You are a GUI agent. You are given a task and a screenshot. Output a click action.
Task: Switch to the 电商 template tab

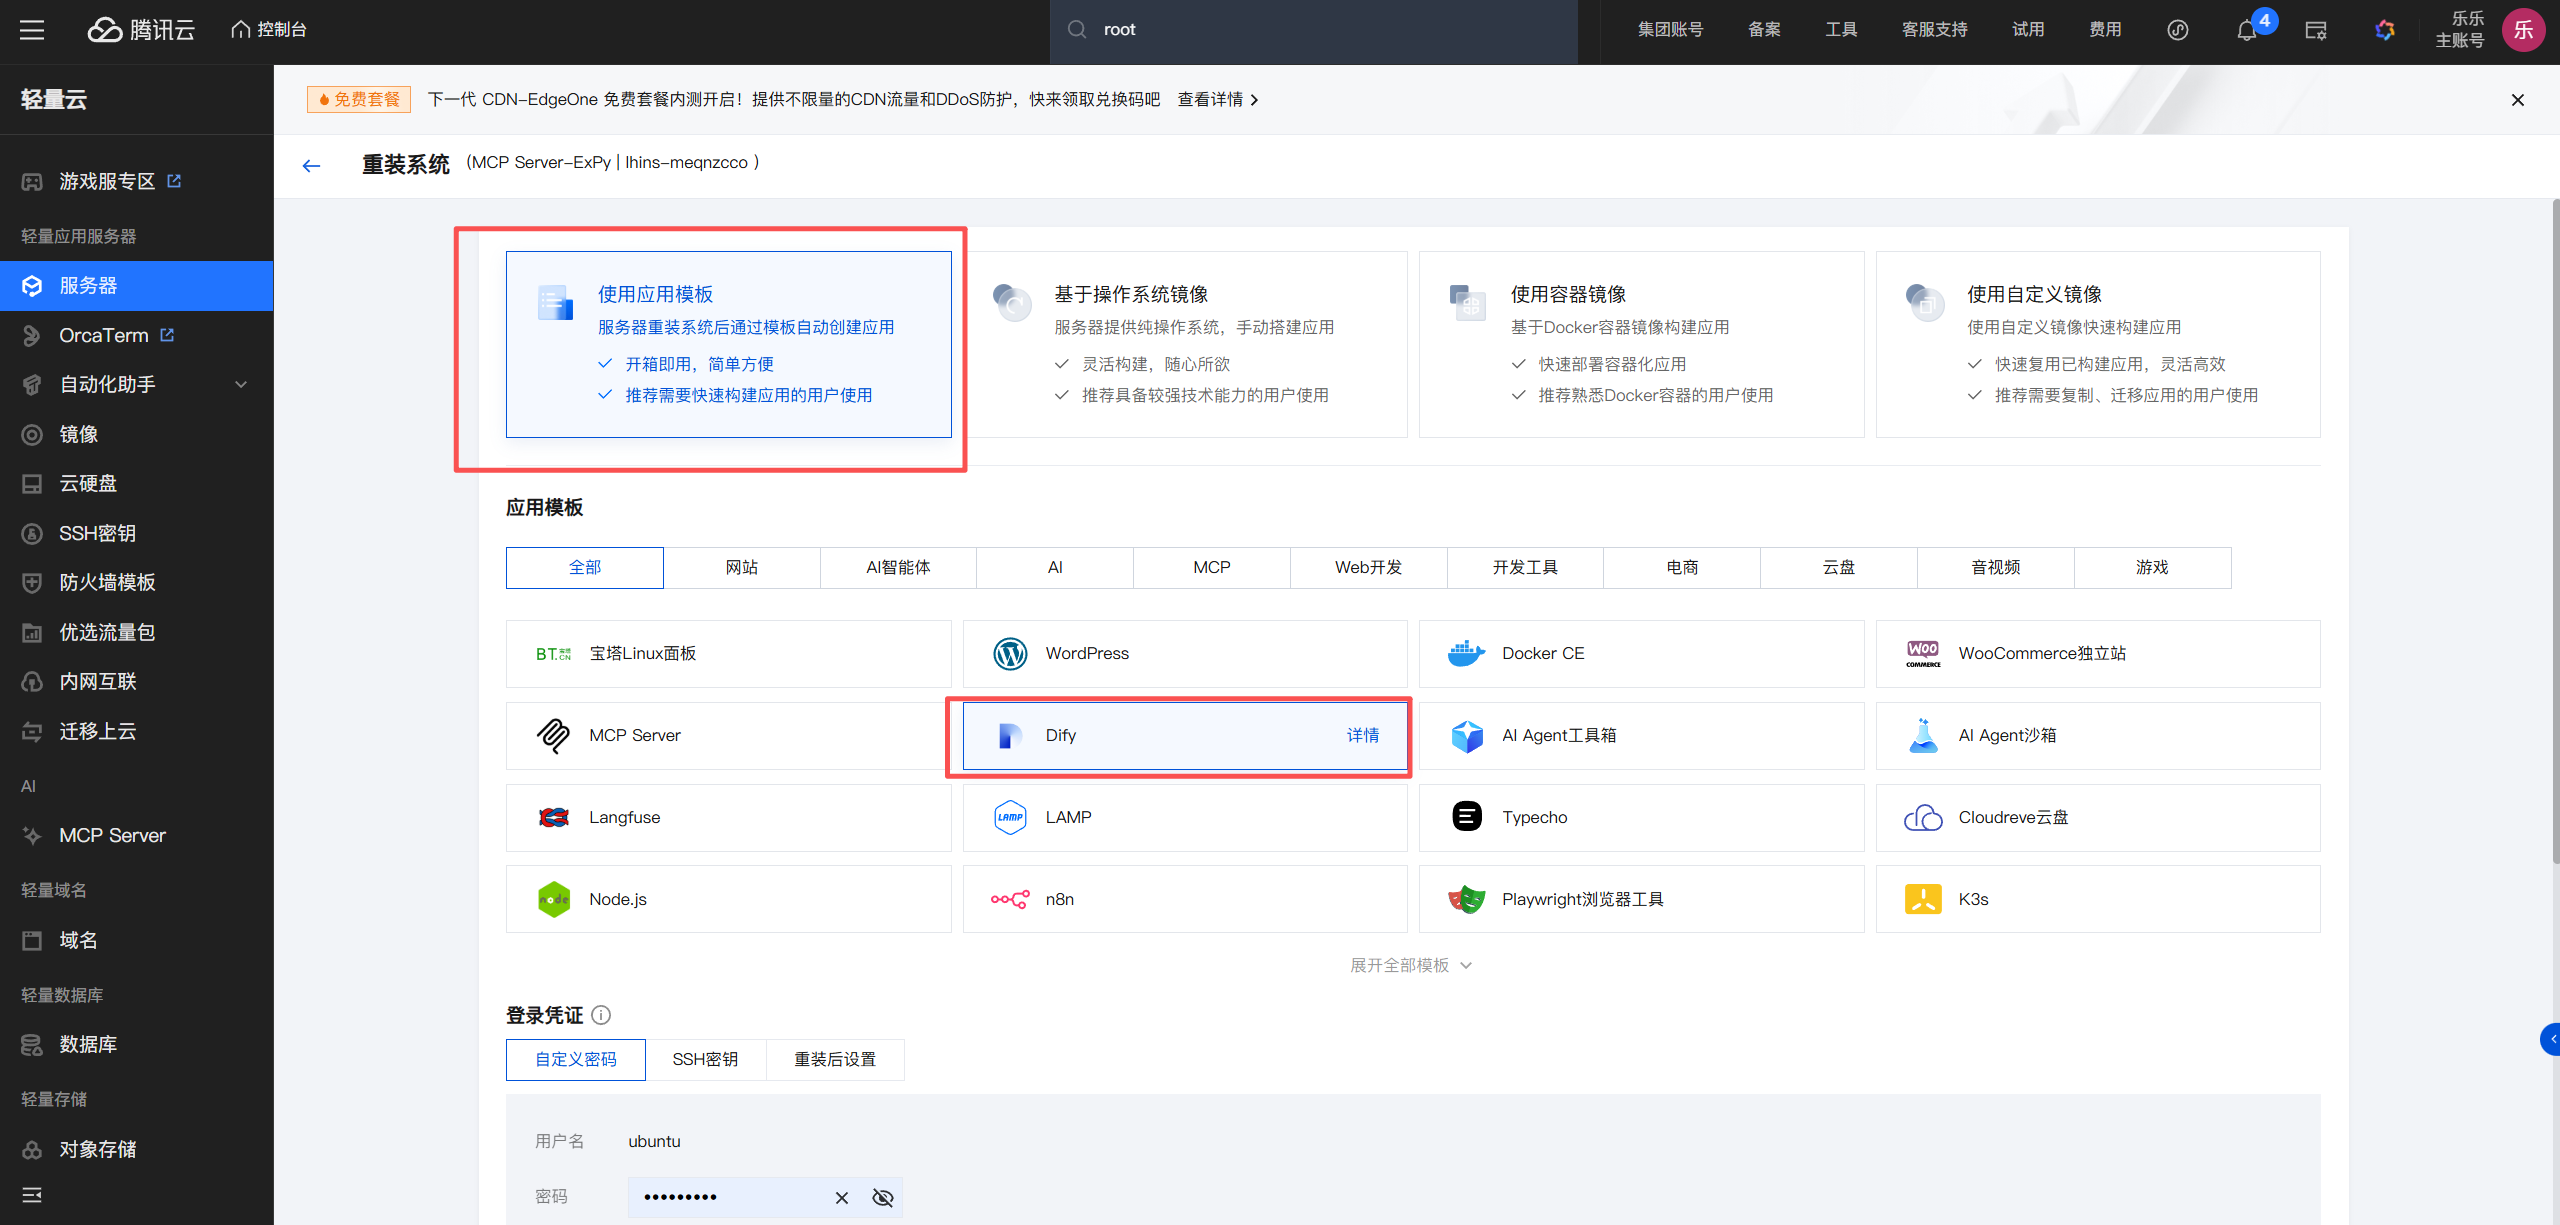pyautogui.click(x=1682, y=568)
